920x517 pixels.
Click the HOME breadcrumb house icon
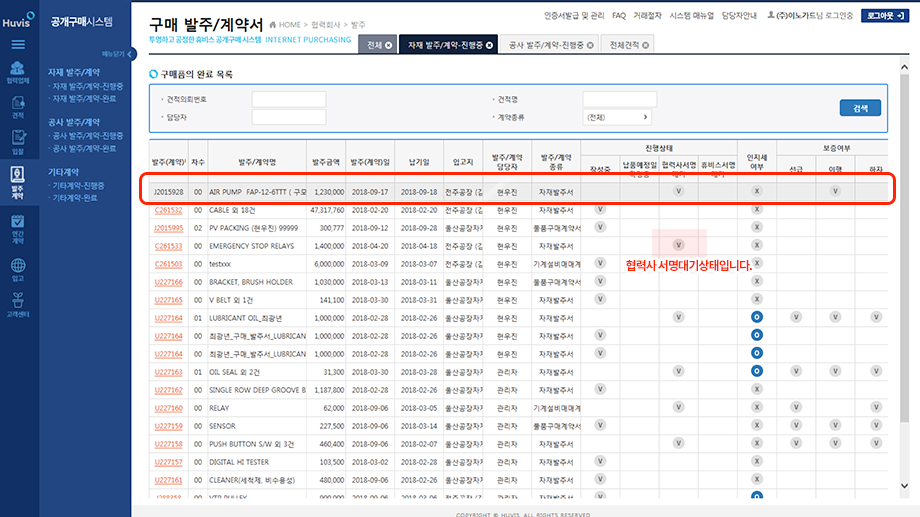tap(273, 25)
